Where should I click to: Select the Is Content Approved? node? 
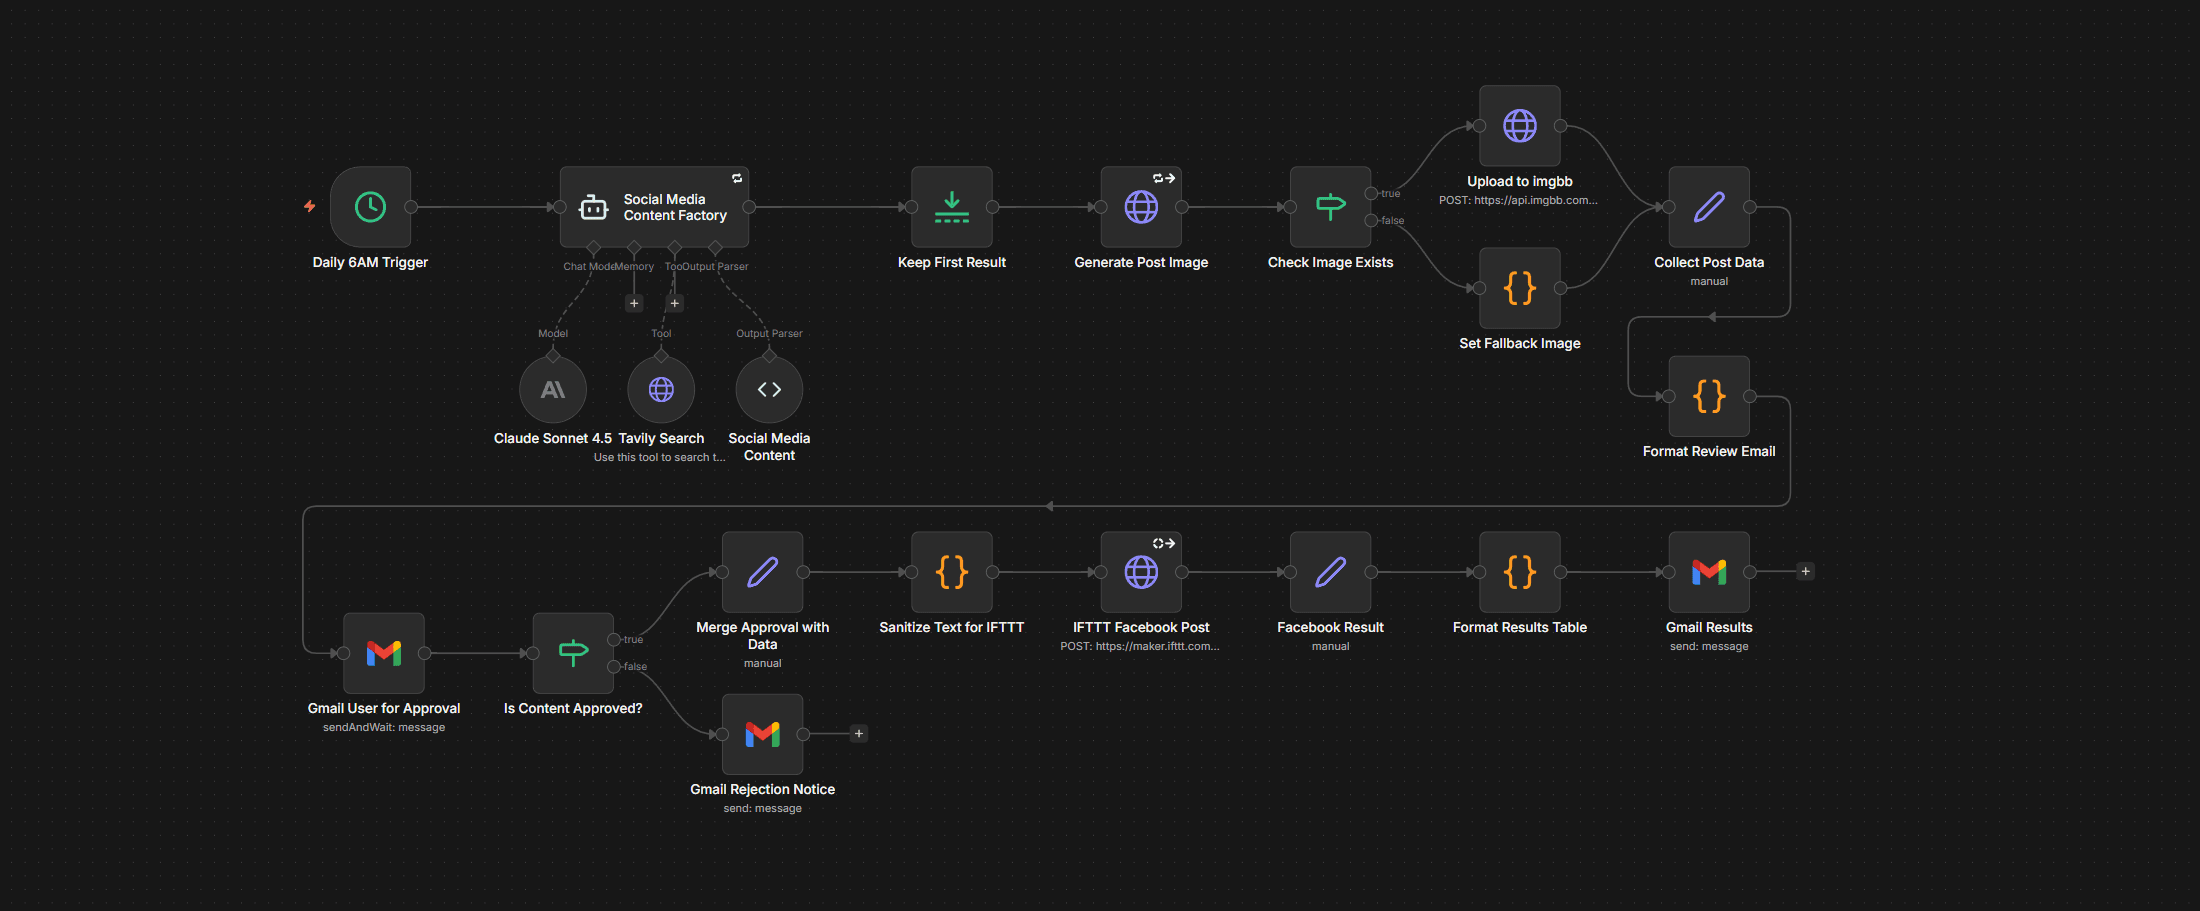click(x=573, y=653)
